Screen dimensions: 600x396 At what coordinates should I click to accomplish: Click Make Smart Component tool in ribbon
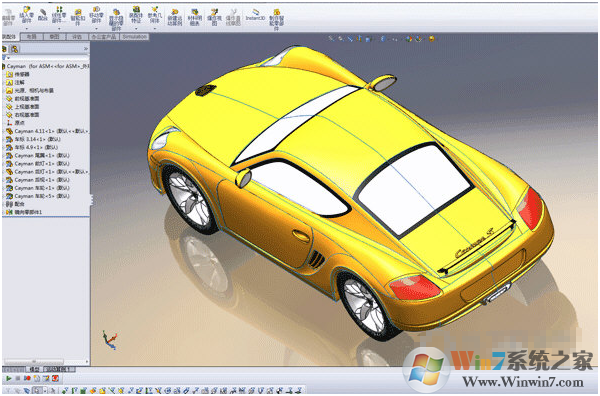coord(276,20)
